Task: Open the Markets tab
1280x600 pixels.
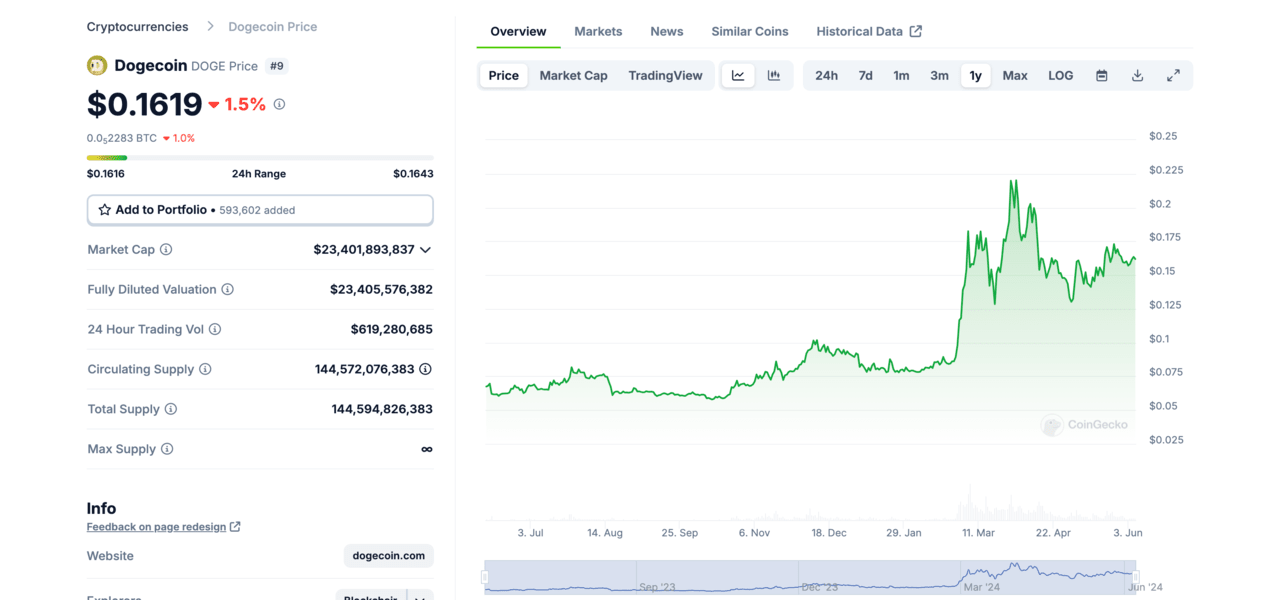Action: 598,32
